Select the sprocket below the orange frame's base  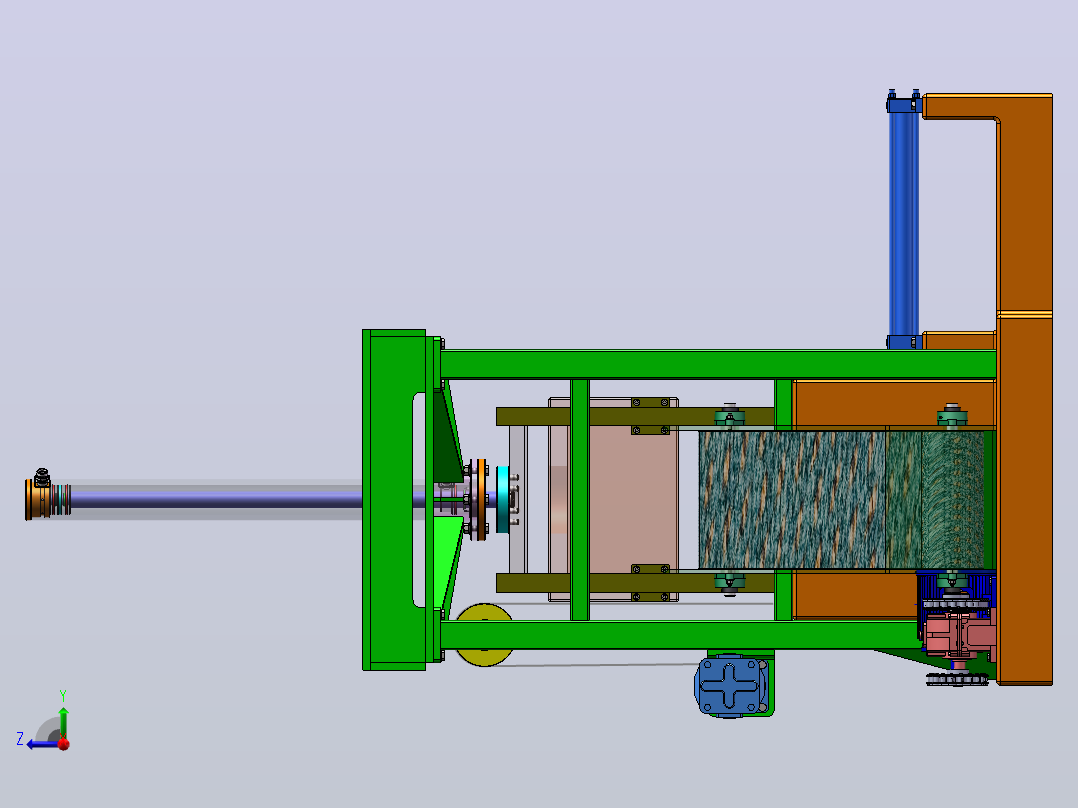click(x=957, y=679)
